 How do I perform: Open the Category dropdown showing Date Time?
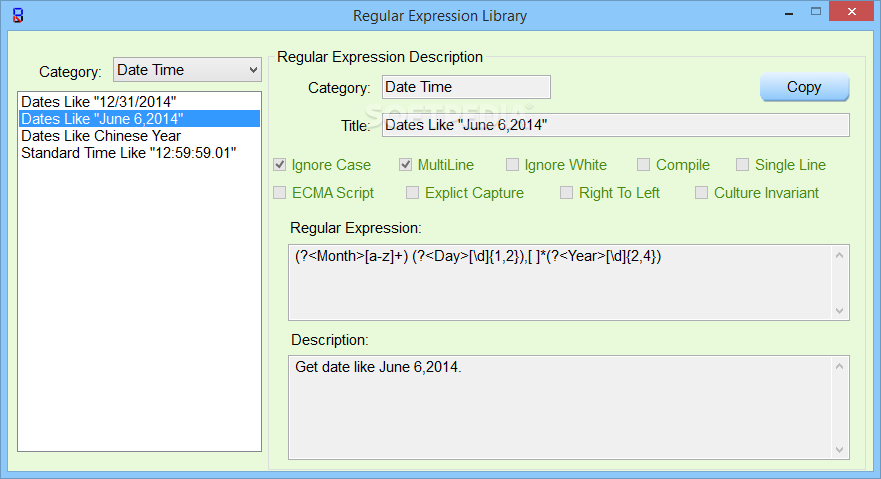click(187, 70)
